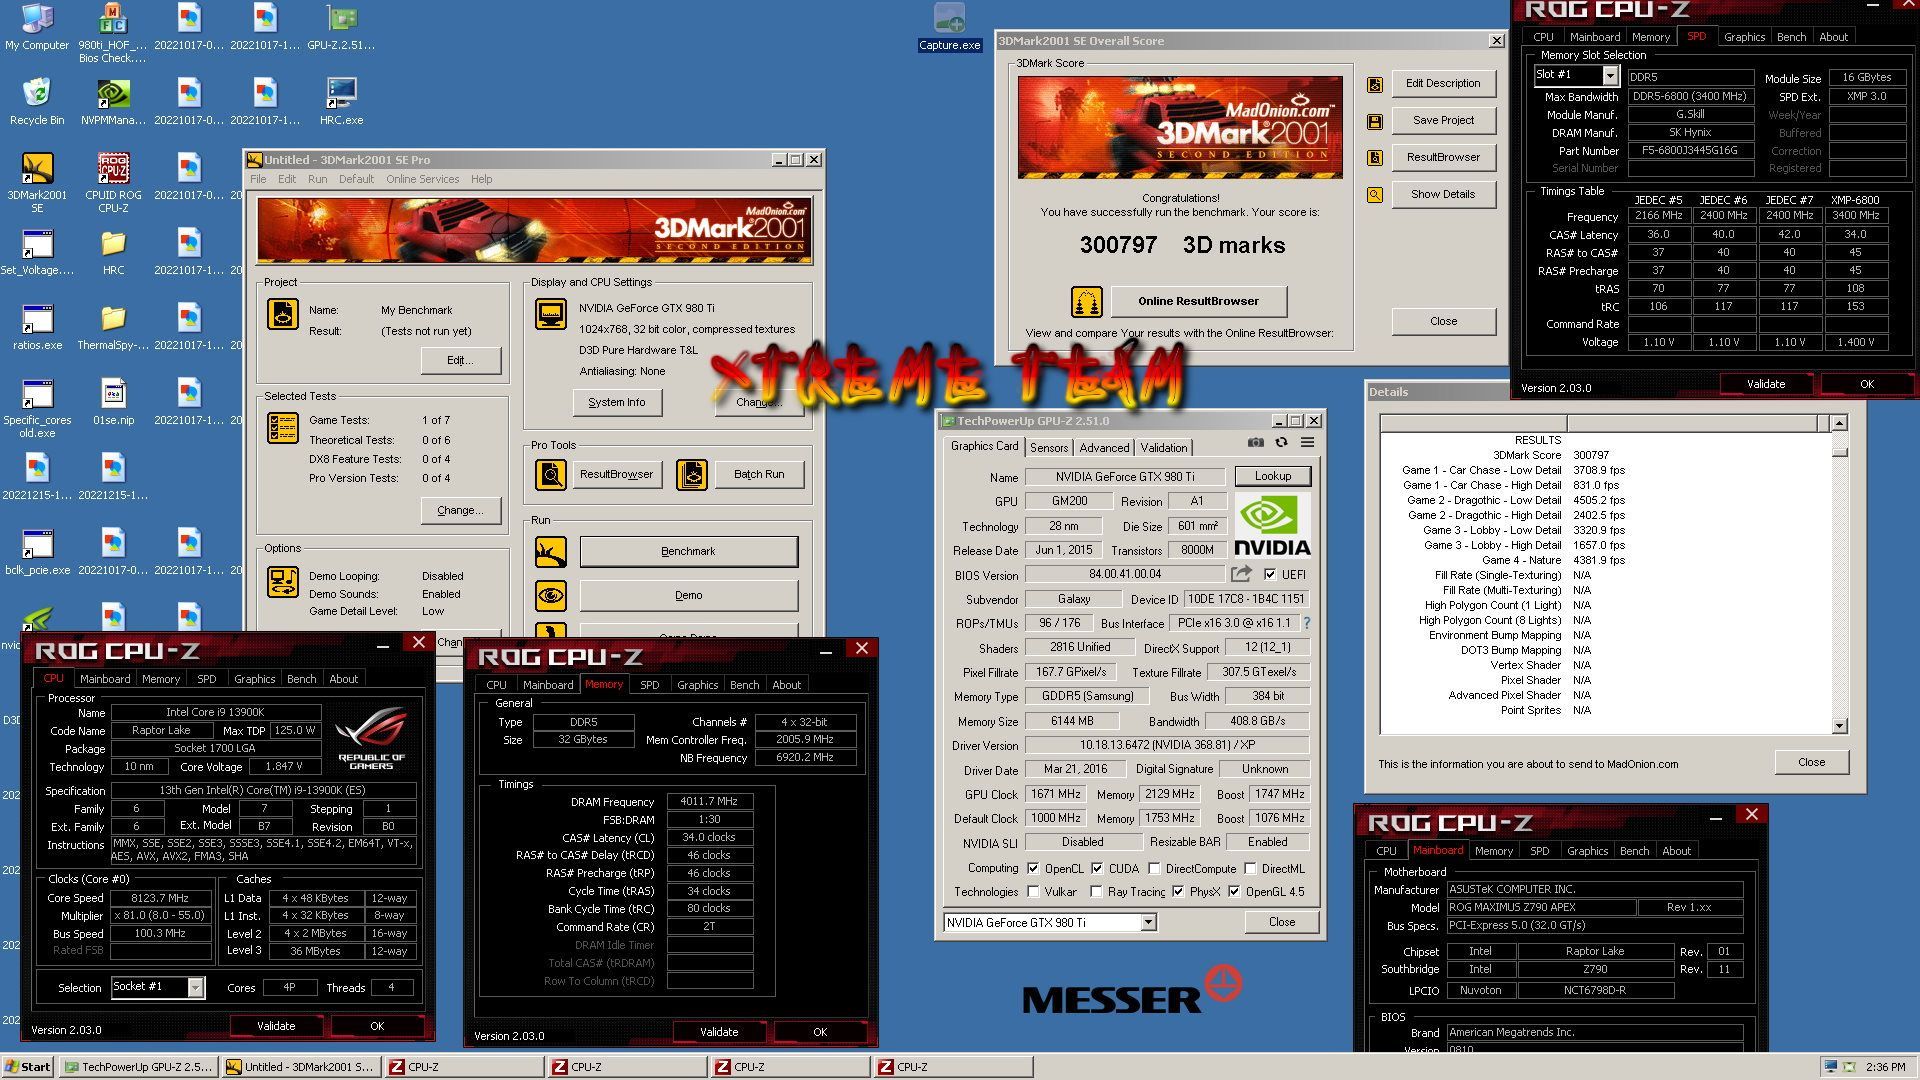Toggle the DirectCompute checkbox in GPU-Z
1920x1080 pixels.
click(1154, 868)
